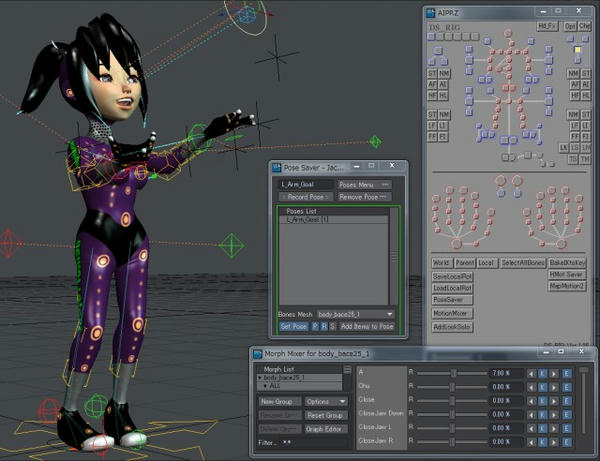The width and height of the screenshot is (600, 461).
Task: Click the Graph Editor button
Action: pos(326,429)
